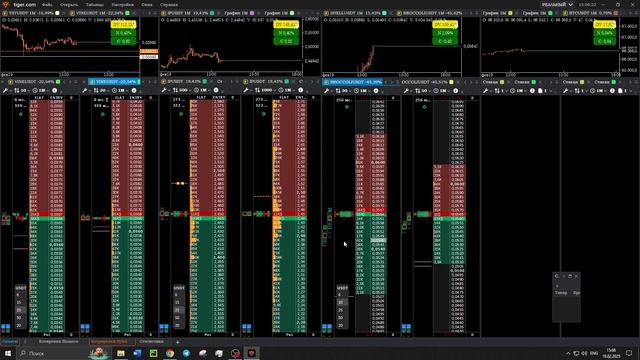Click blue squares icon below IPUSDT step-500 order book
Image resolution: width=640 pixels, height=360 pixels.
[164, 327]
